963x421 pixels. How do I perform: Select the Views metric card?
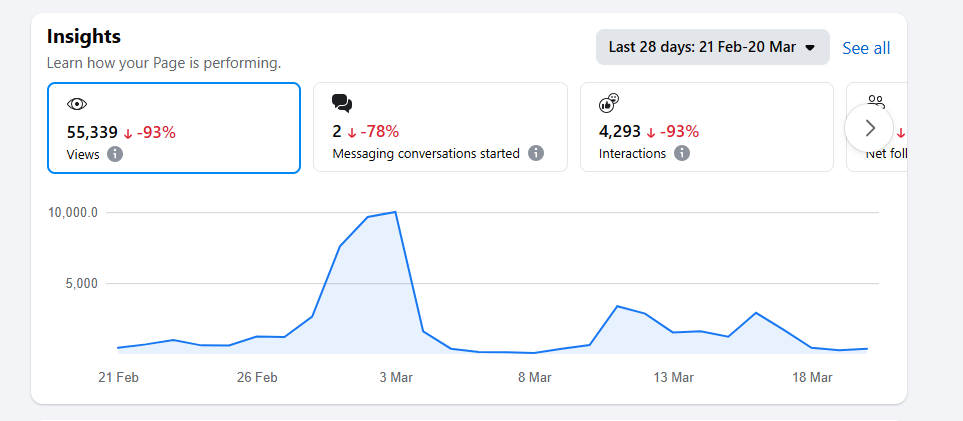click(173, 127)
